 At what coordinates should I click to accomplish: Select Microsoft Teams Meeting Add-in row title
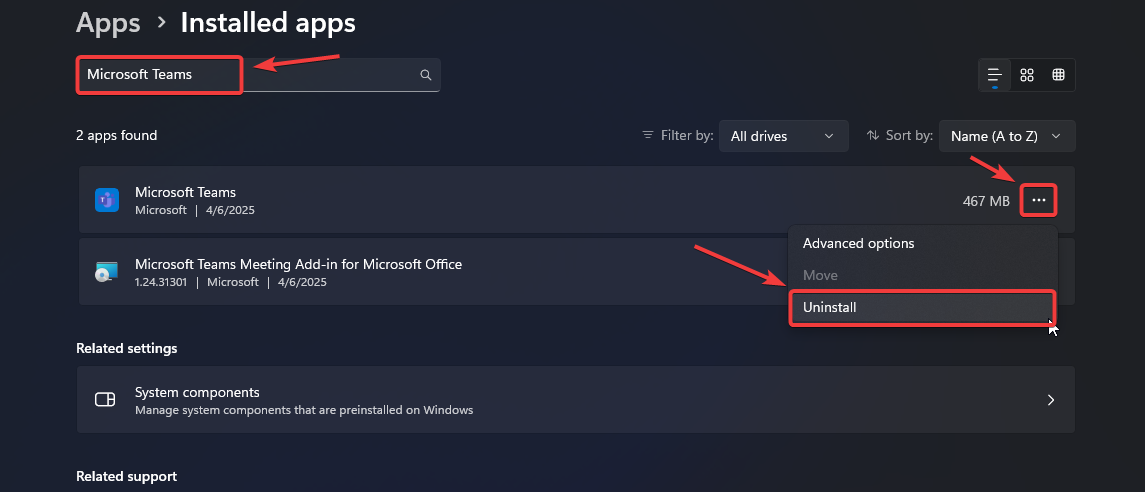pyautogui.click(x=299, y=264)
